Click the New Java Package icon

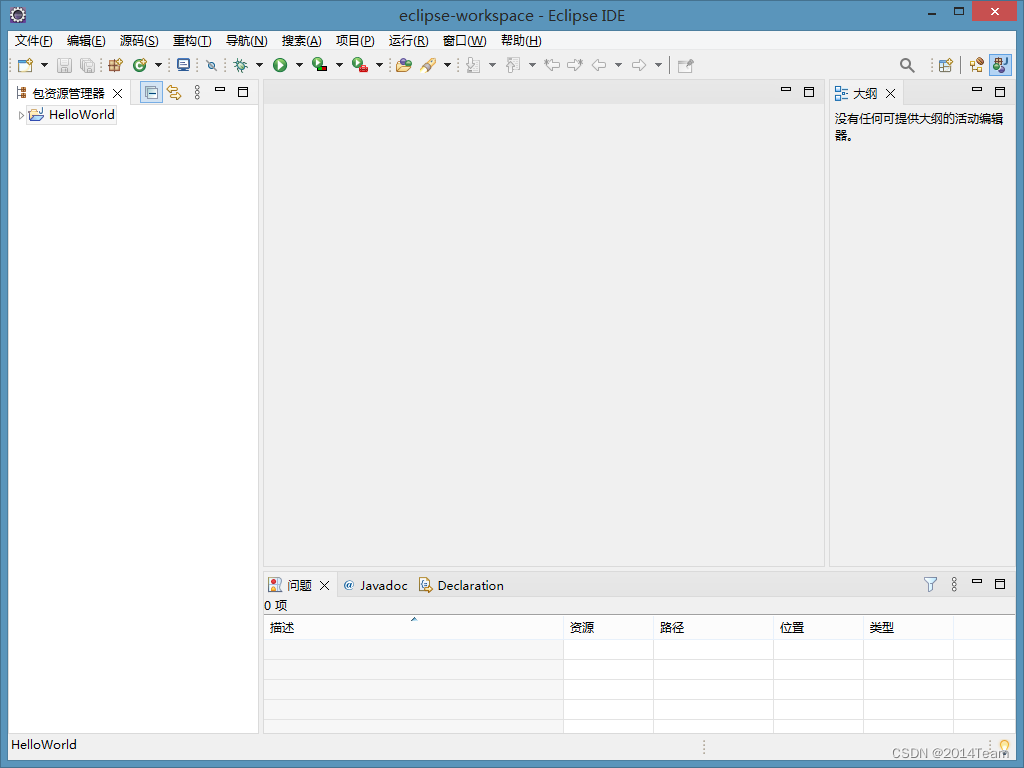click(x=115, y=65)
